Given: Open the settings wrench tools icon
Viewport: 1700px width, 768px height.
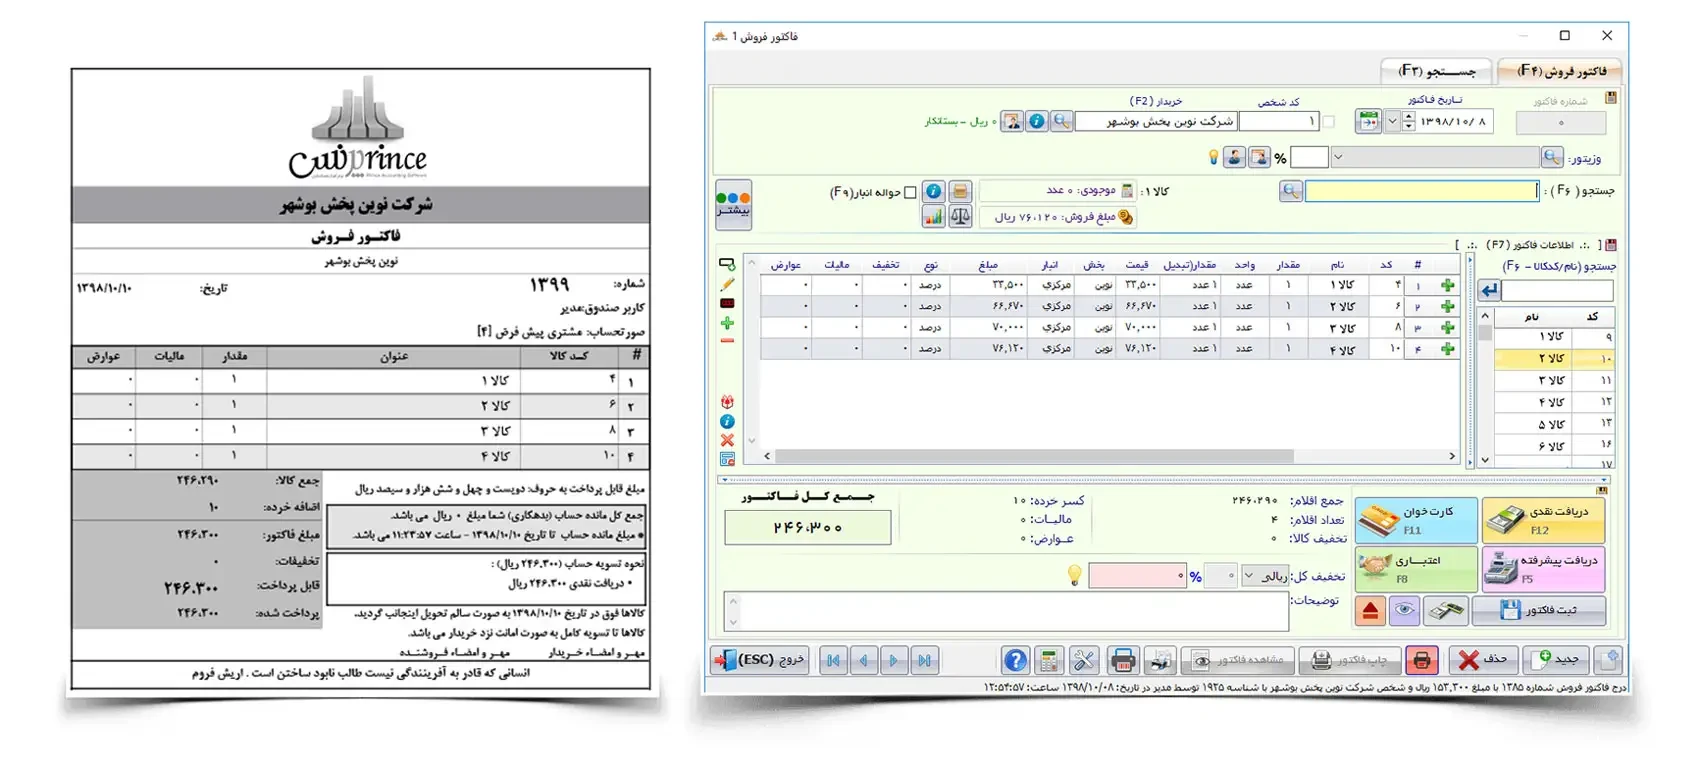Looking at the screenshot, I should click(1084, 660).
